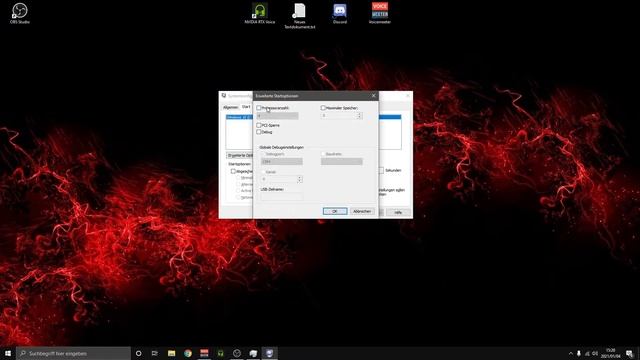Open Voicemeeter from the taskbar

coord(204,353)
